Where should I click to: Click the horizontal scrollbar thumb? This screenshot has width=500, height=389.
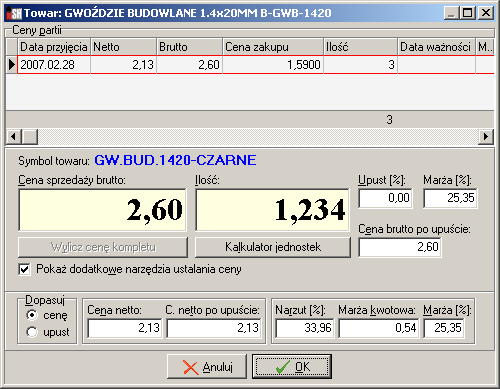[x=30, y=137]
